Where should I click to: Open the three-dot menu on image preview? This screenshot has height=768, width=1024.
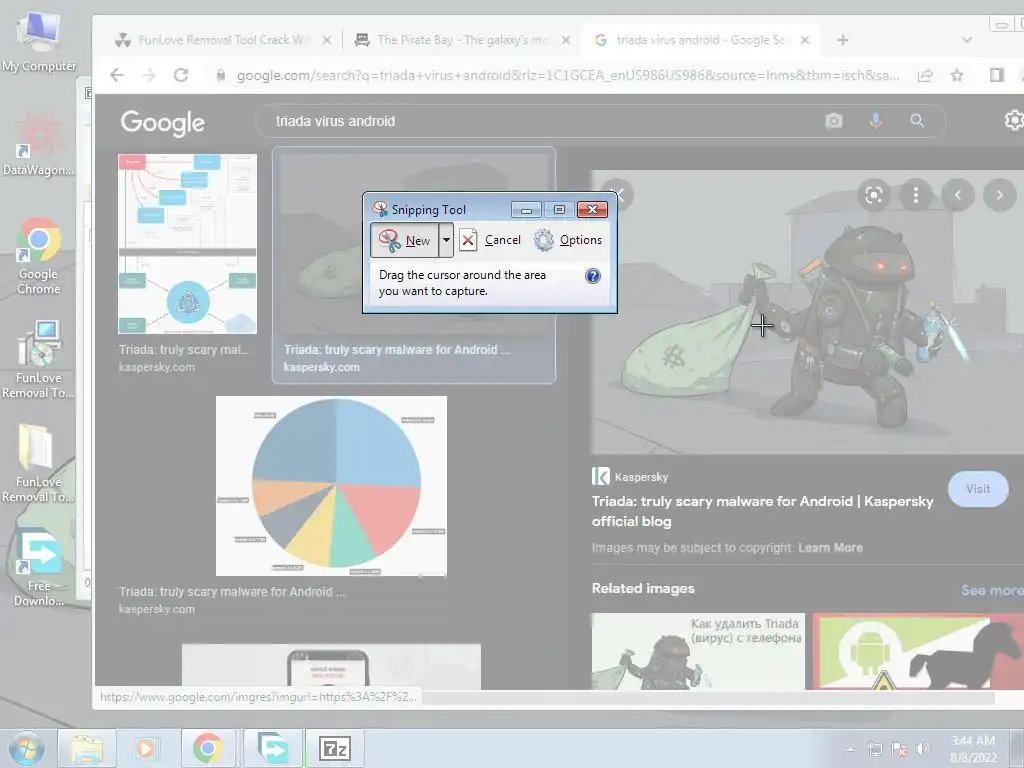pos(916,195)
